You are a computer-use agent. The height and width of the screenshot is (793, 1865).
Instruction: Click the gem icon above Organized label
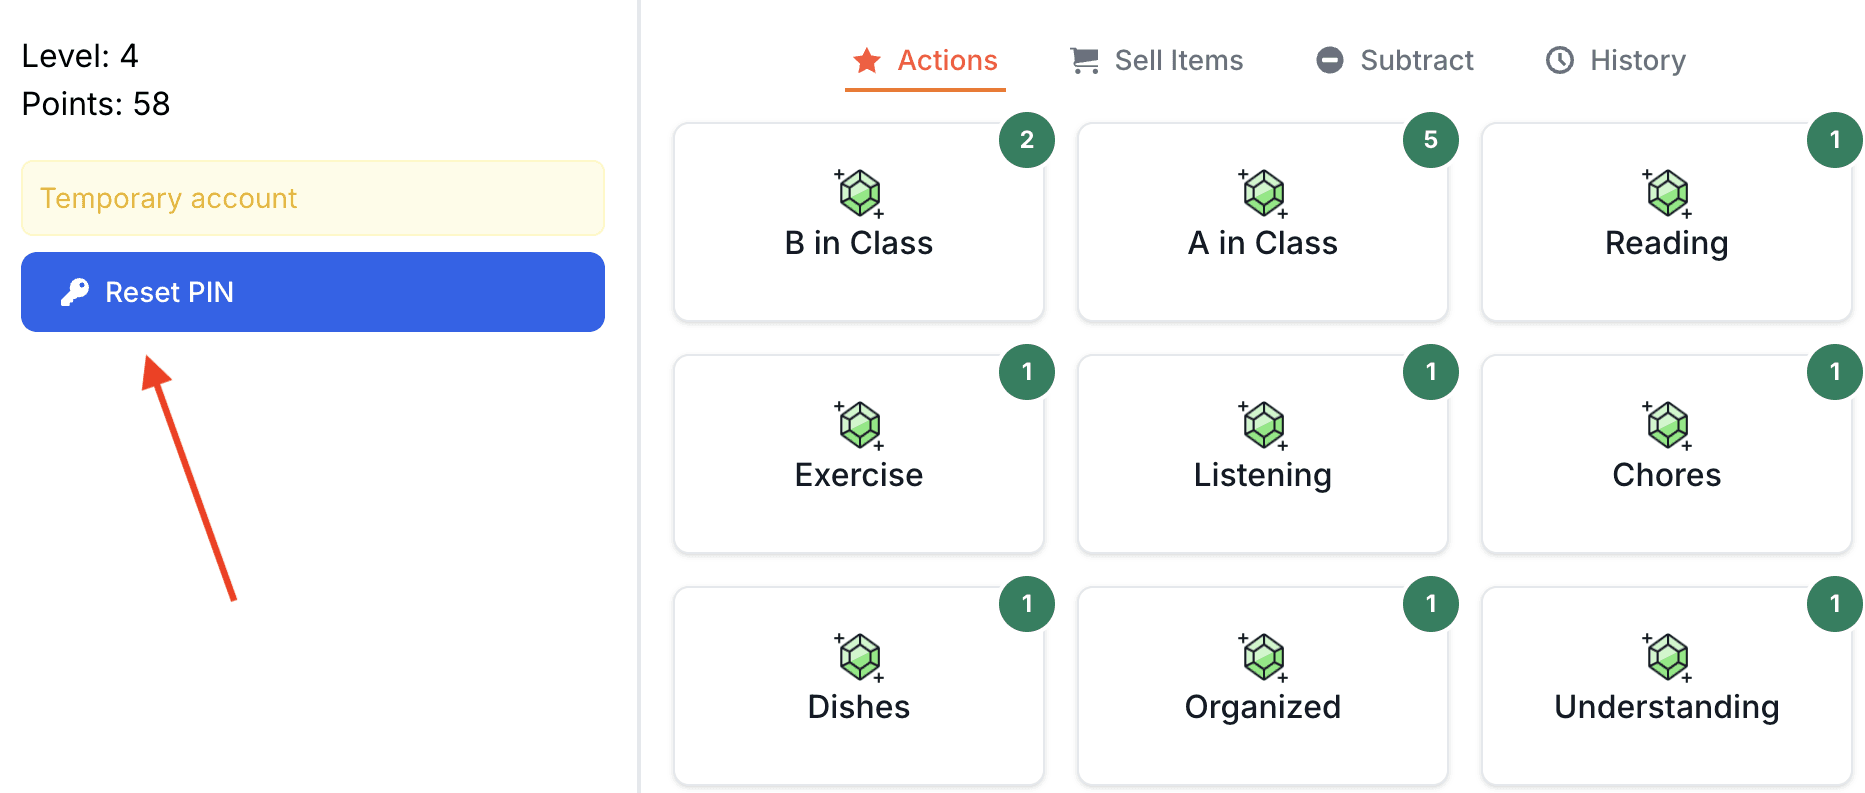(x=1263, y=657)
